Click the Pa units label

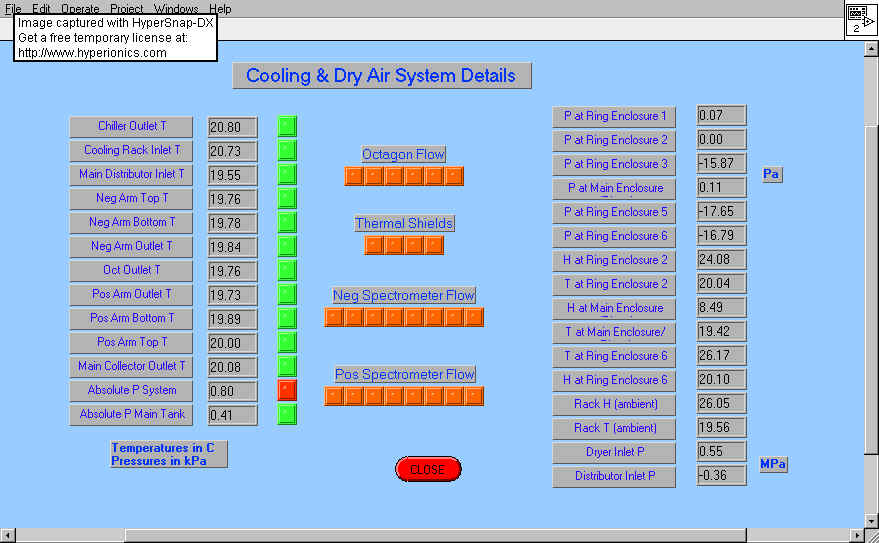[x=772, y=174]
